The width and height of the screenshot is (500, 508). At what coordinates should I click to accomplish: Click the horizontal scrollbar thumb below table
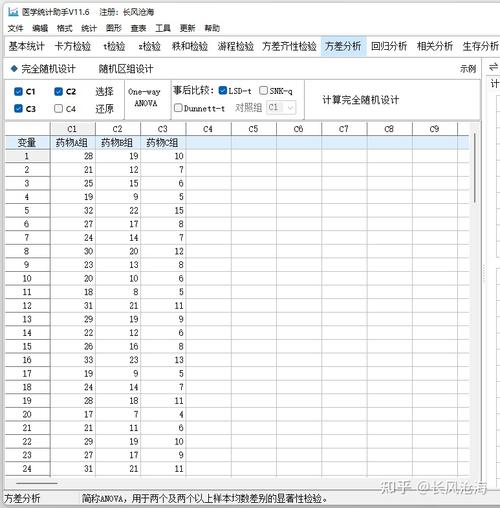point(37,483)
